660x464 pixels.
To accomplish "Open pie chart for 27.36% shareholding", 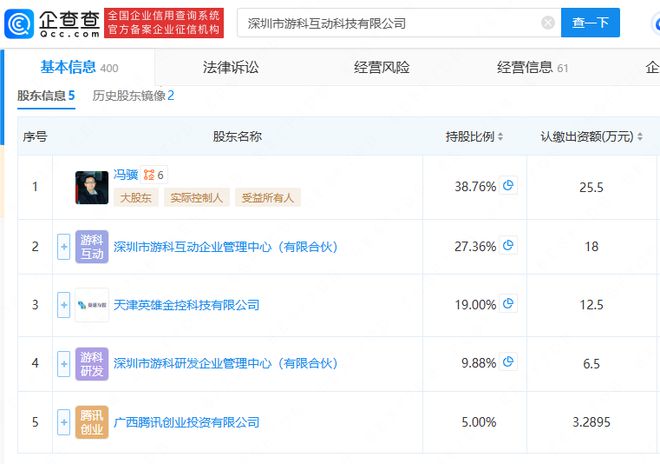I will click(508, 245).
